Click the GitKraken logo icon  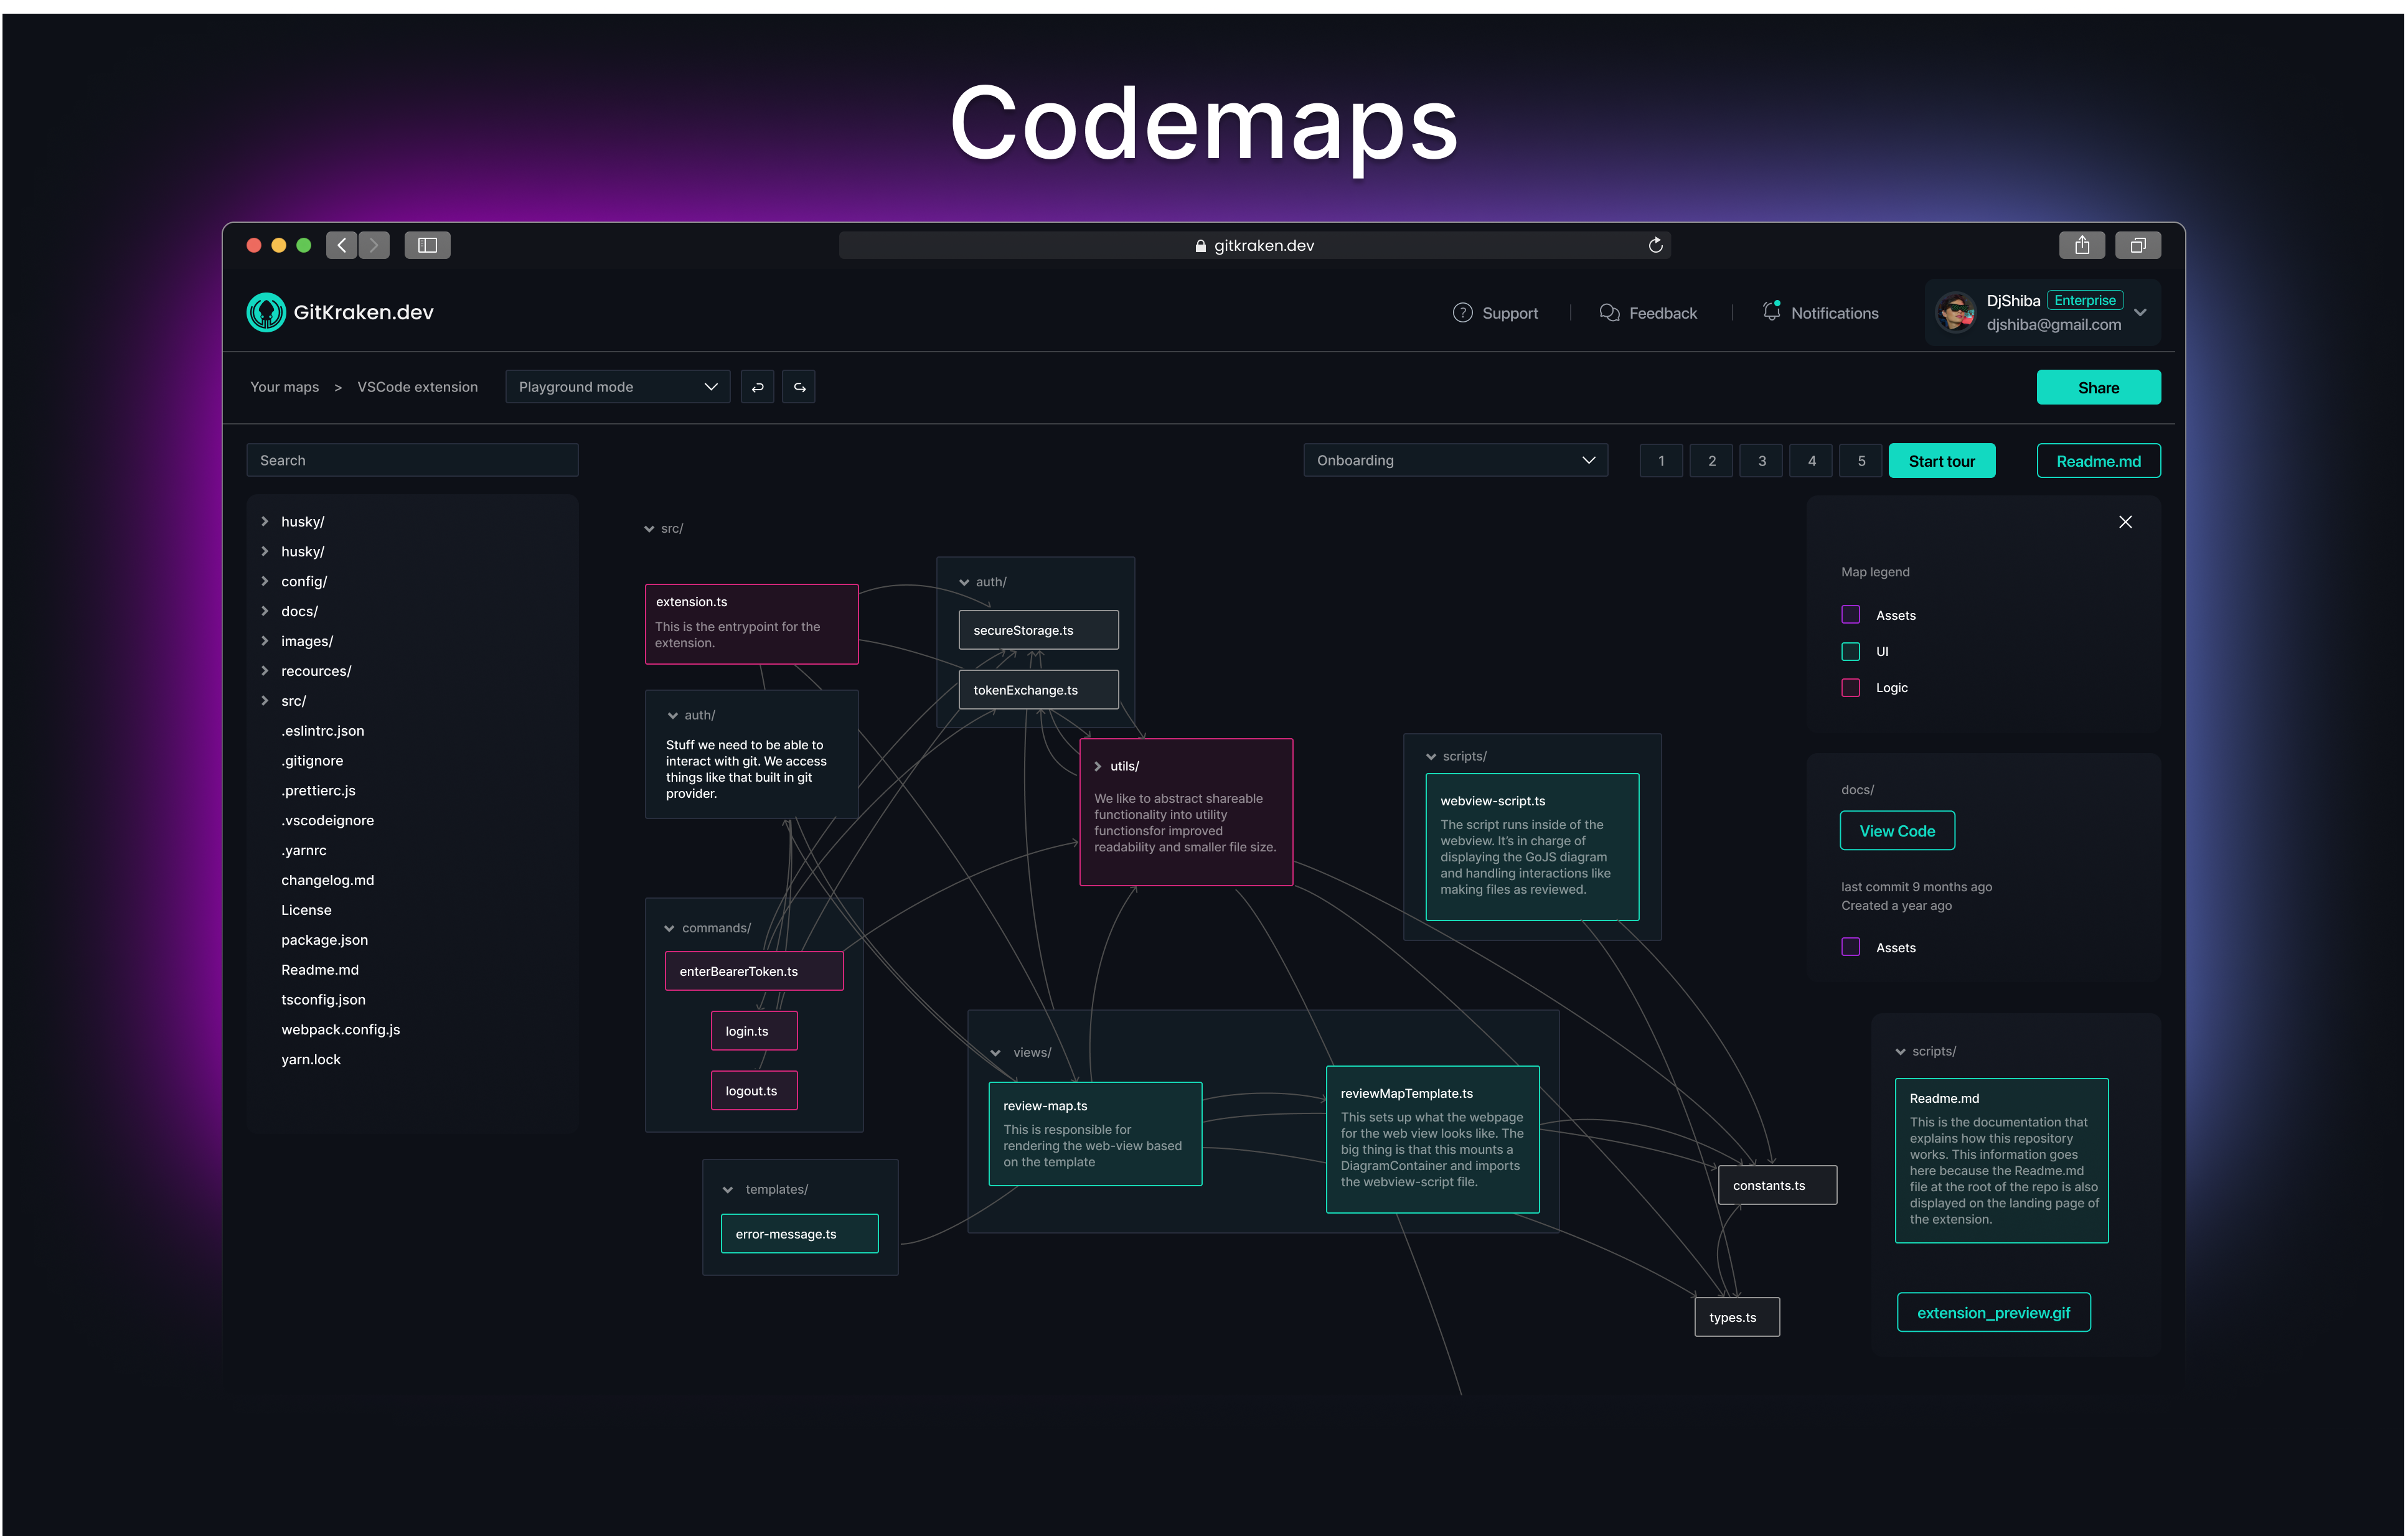pyautogui.click(x=266, y=312)
